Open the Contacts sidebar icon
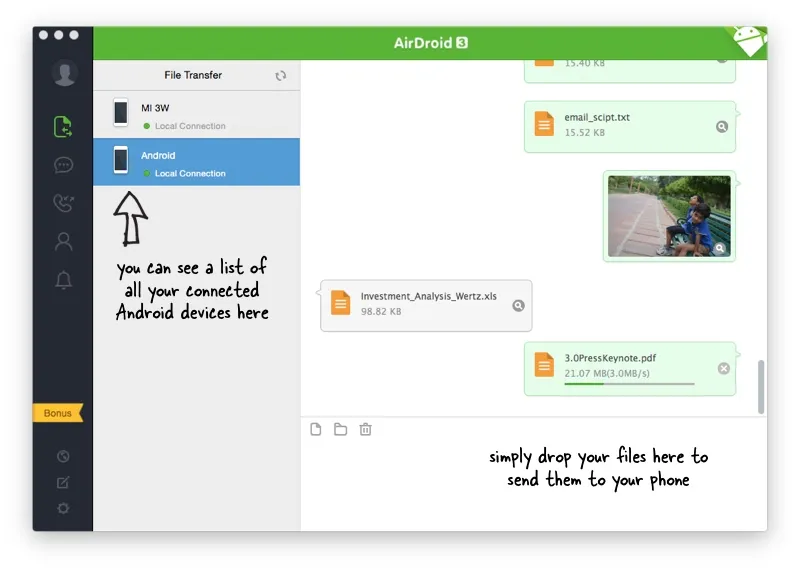Screen dimensions: 800x570 point(64,241)
